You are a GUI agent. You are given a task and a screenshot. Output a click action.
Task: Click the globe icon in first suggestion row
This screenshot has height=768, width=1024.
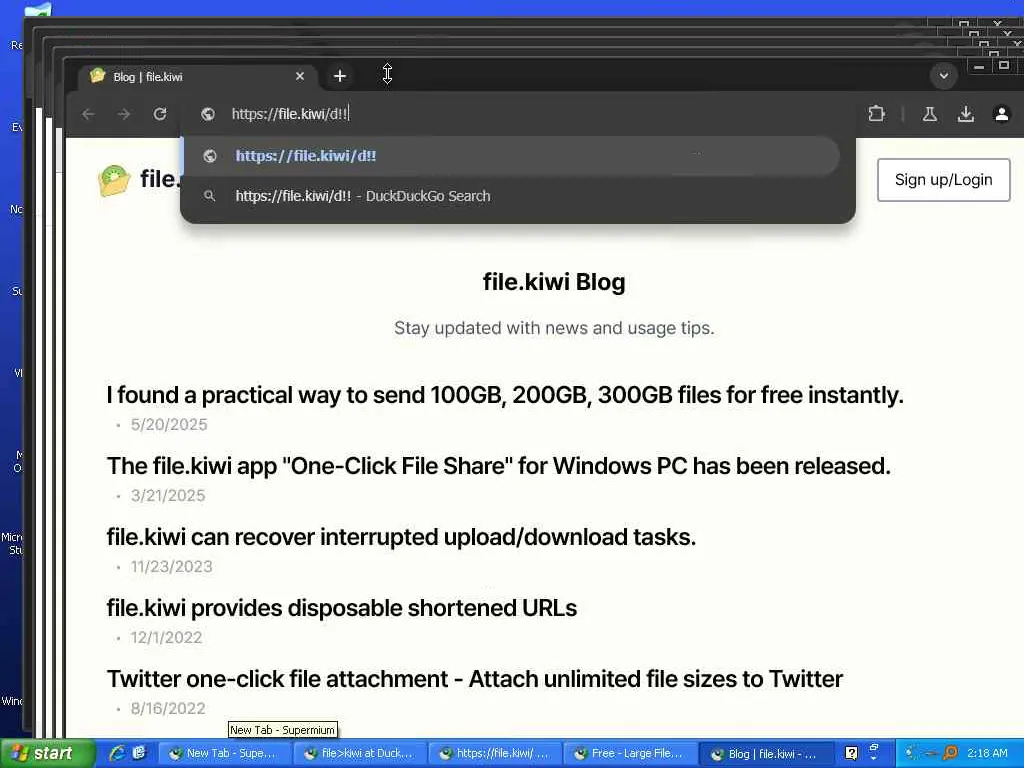[210, 156]
